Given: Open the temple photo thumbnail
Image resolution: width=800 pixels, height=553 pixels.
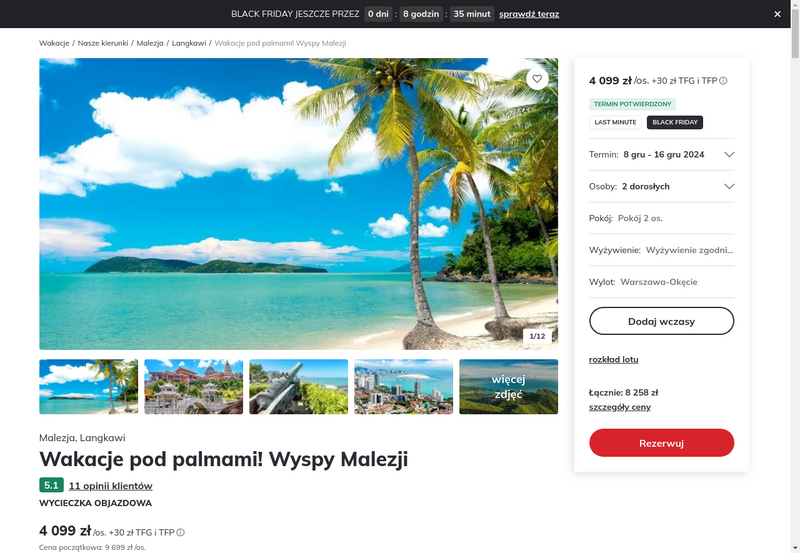Looking at the screenshot, I should 193,387.
